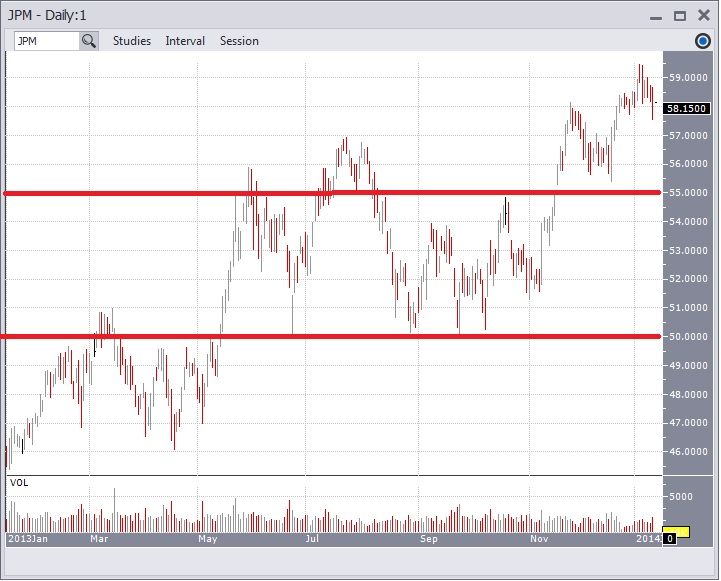Click the Jul date axis label
Viewport: 721px width, 581px height.
(x=312, y=539)
